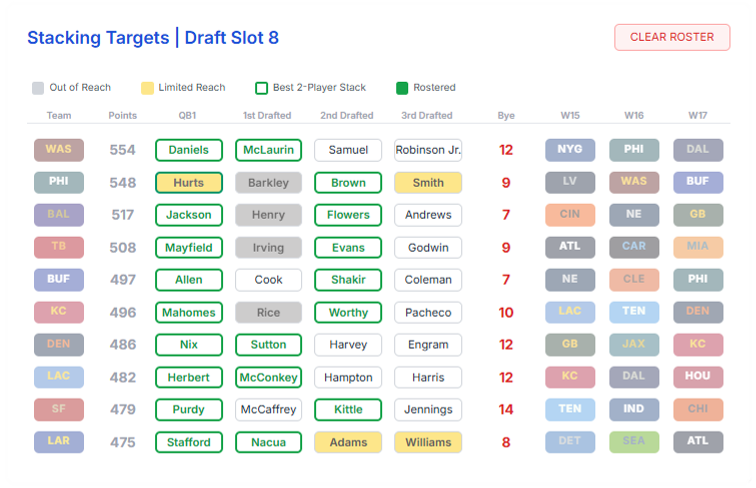
Task: Select the Daniels QB1 player chip
Action: (x=189, y=150)
